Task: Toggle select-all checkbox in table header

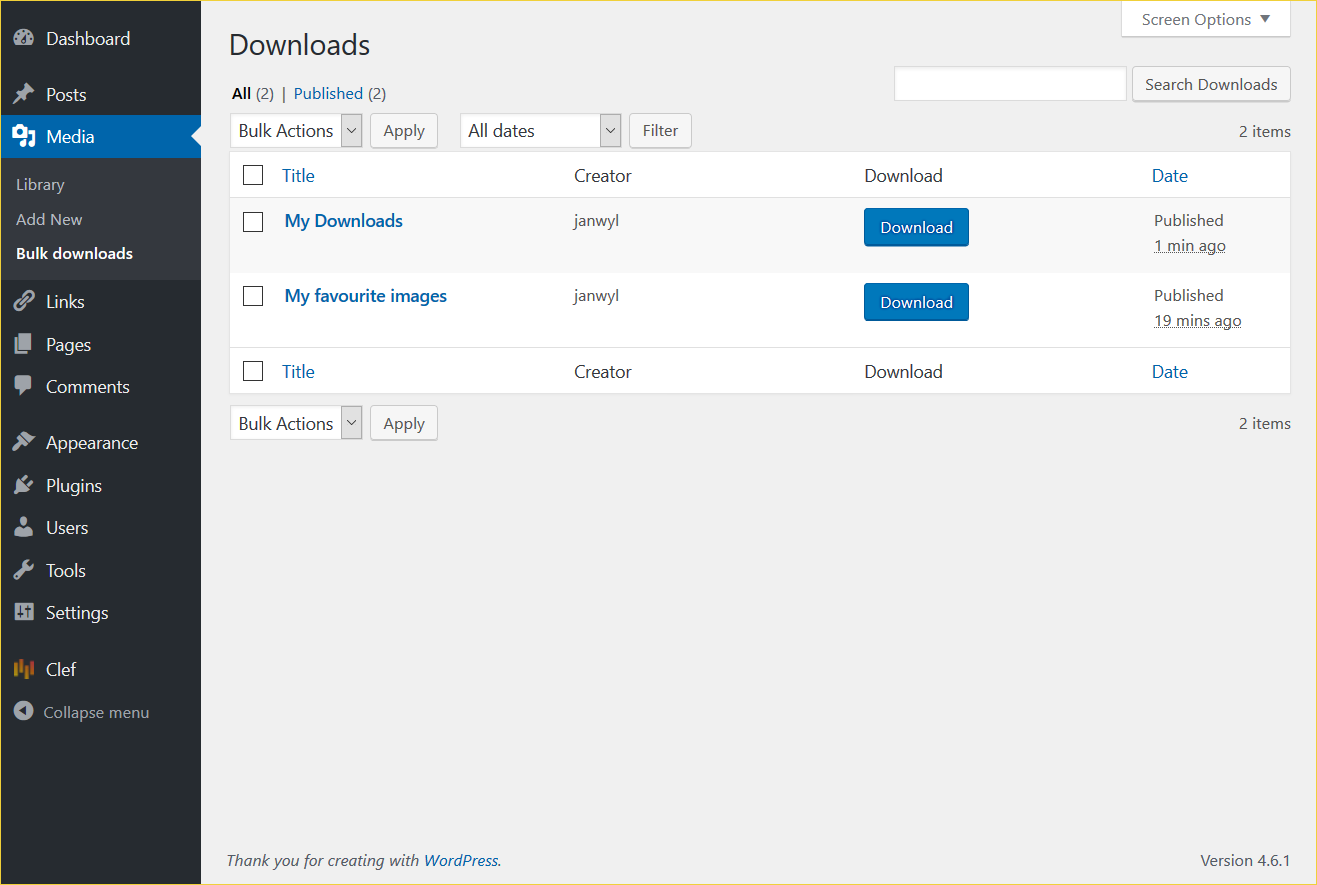Action: (253, 176)
